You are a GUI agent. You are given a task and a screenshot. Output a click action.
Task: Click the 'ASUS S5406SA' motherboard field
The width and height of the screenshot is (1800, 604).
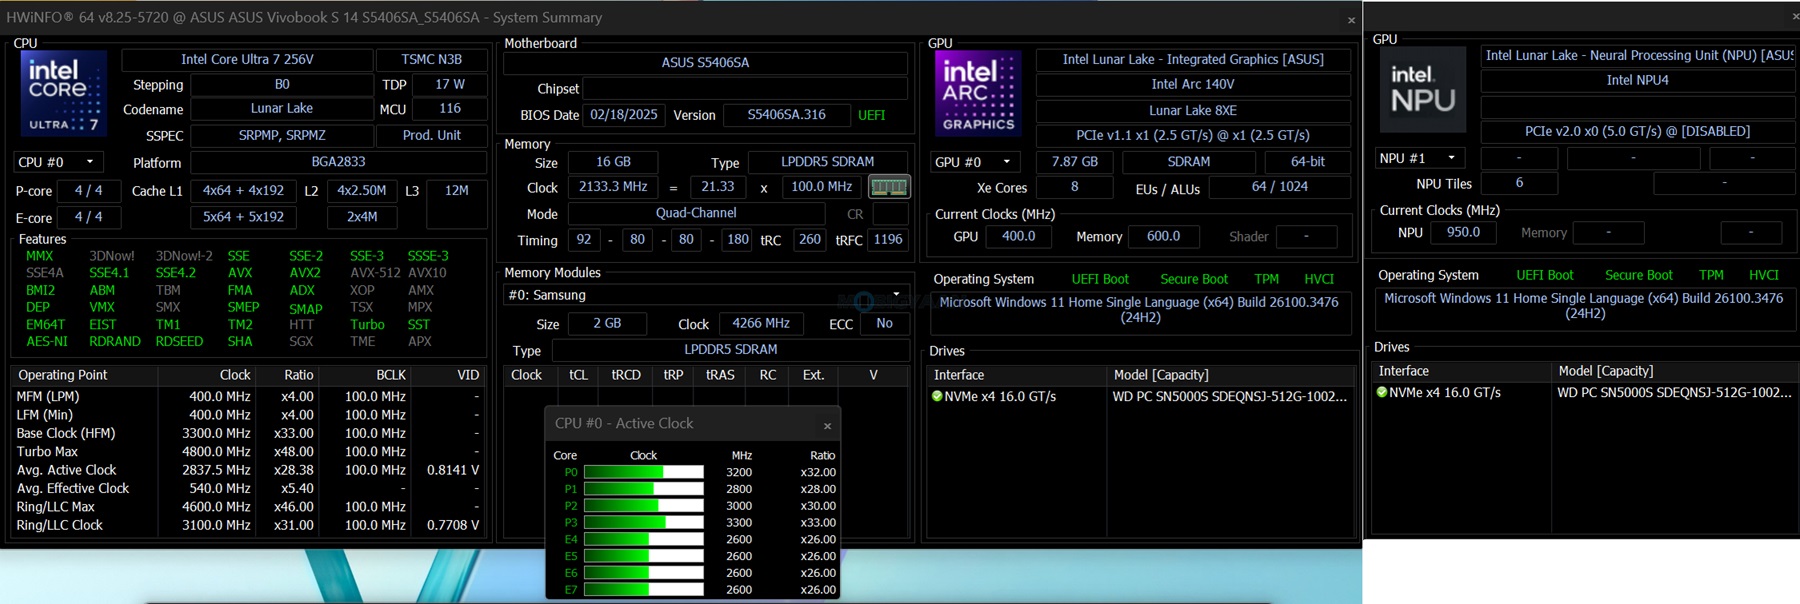click(x=706, y=62)
